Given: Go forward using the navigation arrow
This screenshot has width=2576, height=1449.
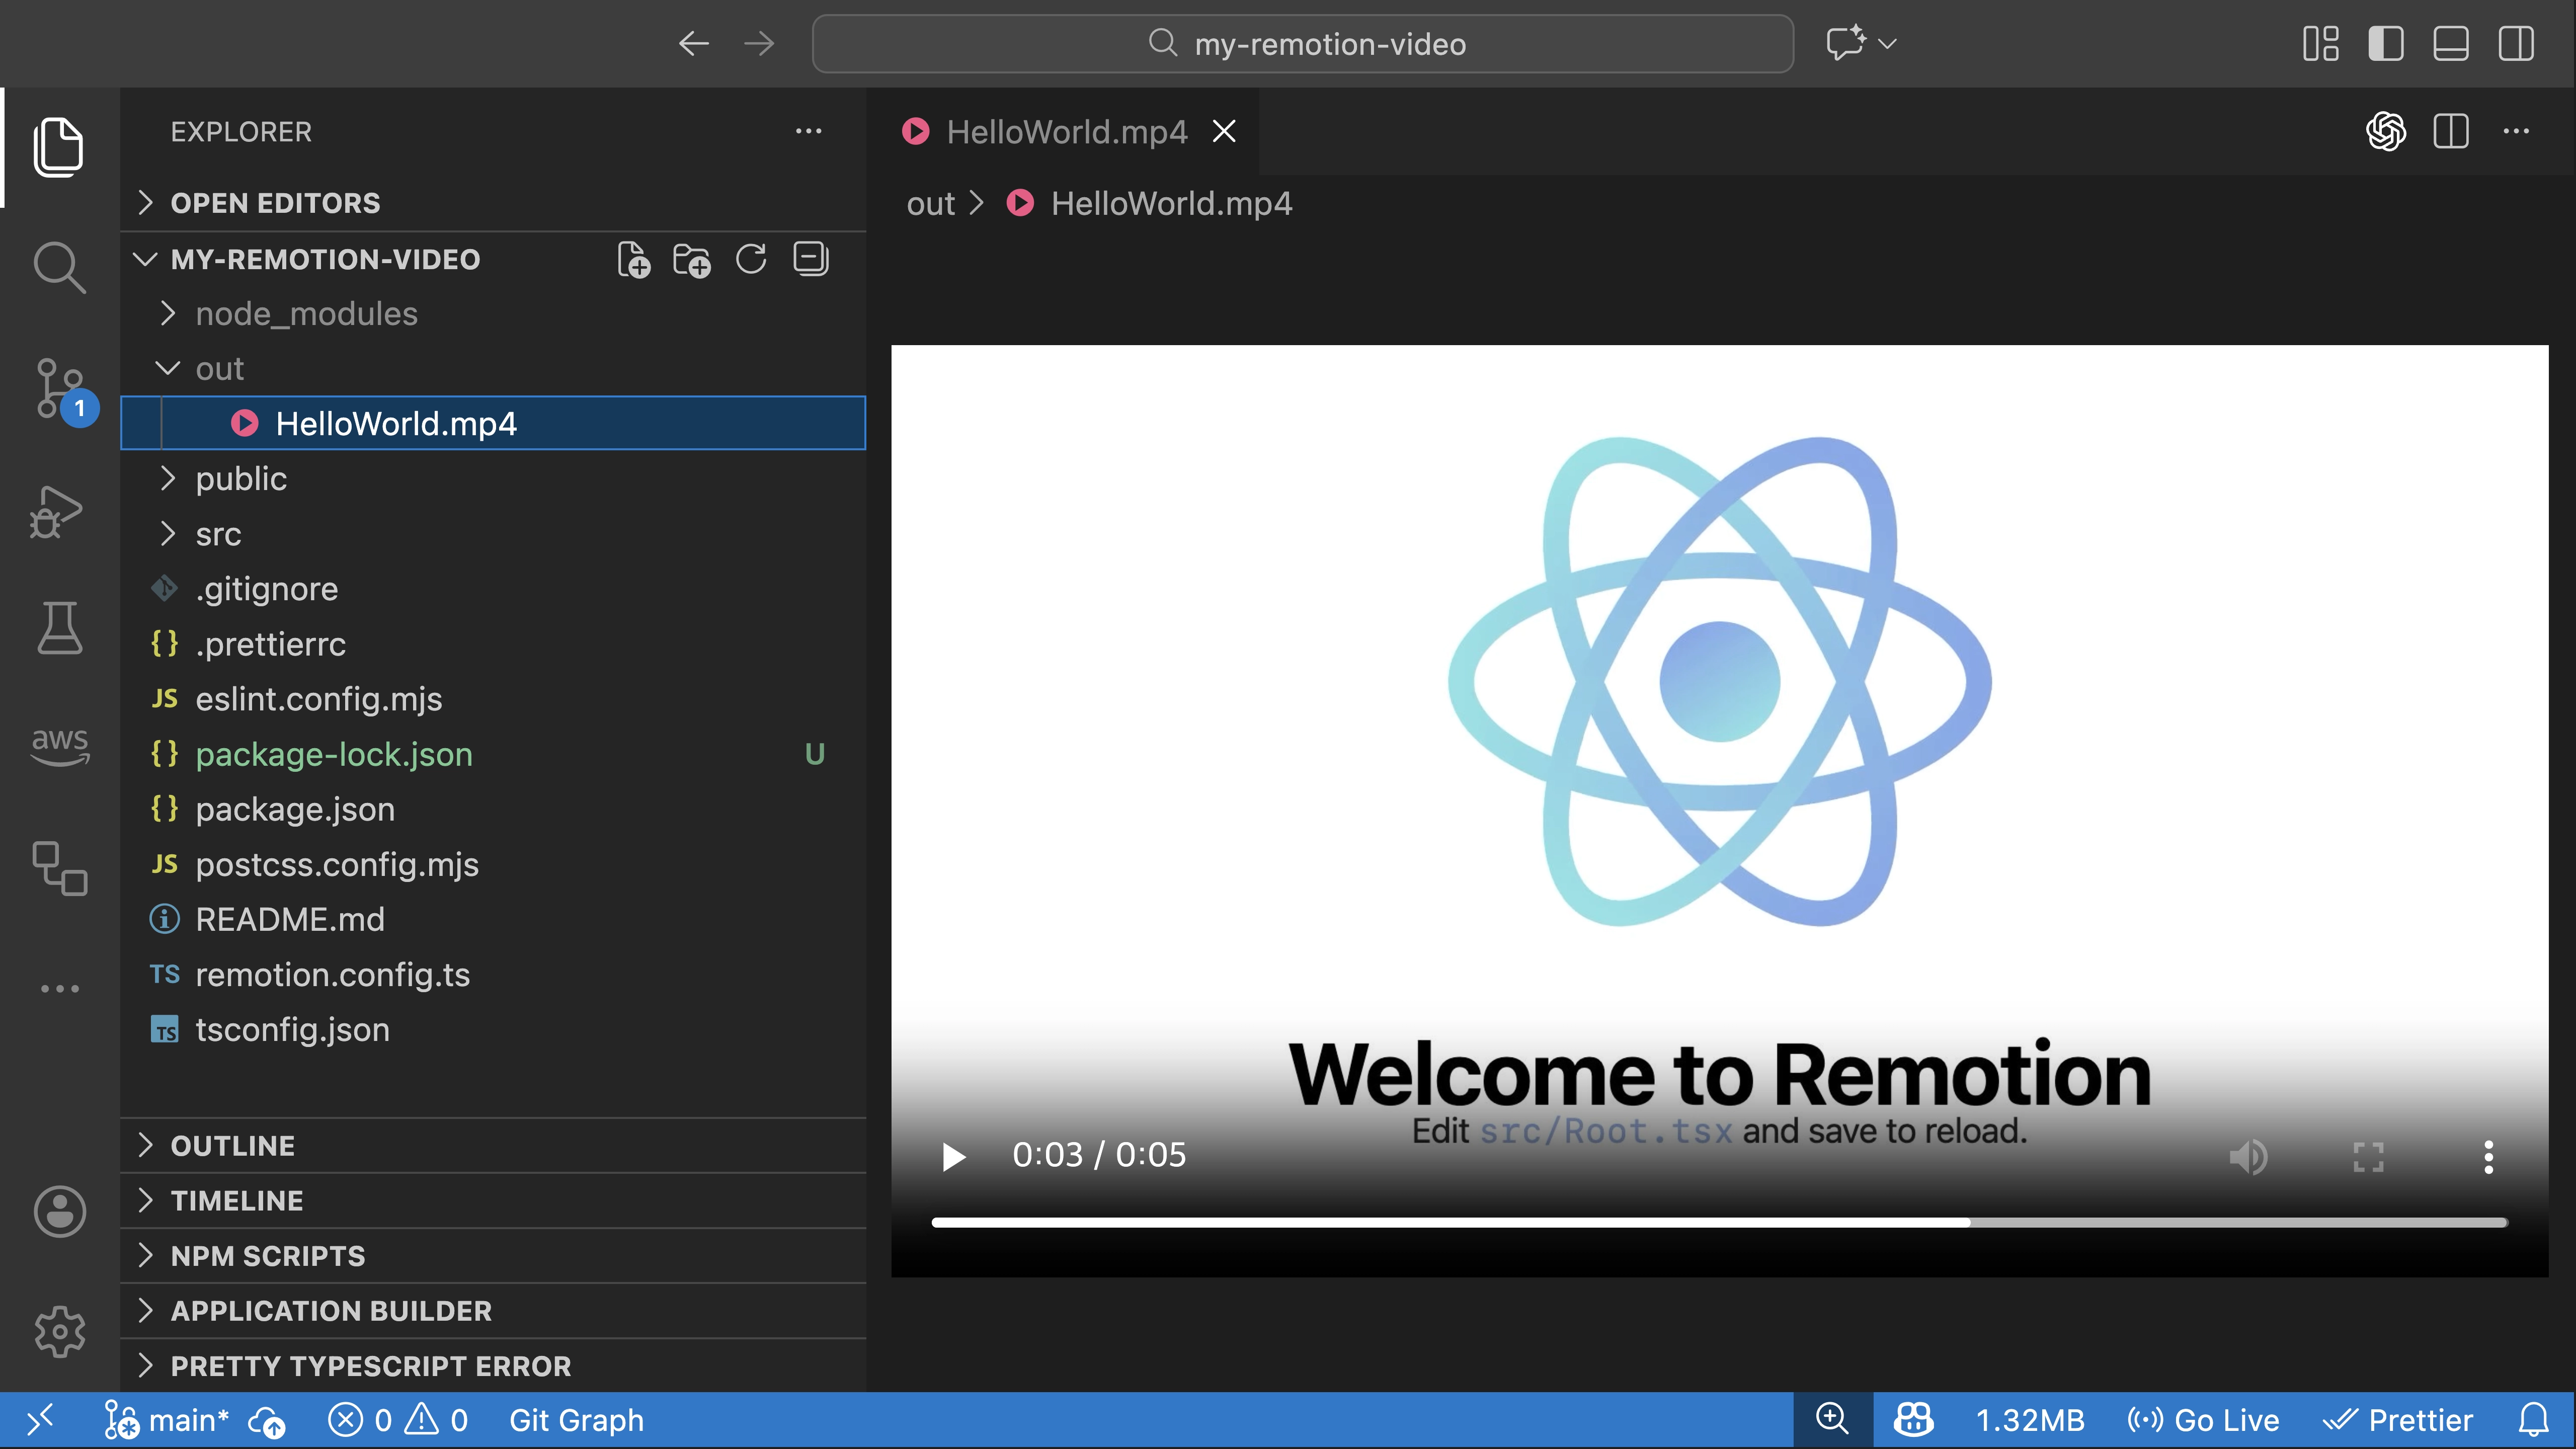Looking at the screenshot, I should click(x=759, y=43).
